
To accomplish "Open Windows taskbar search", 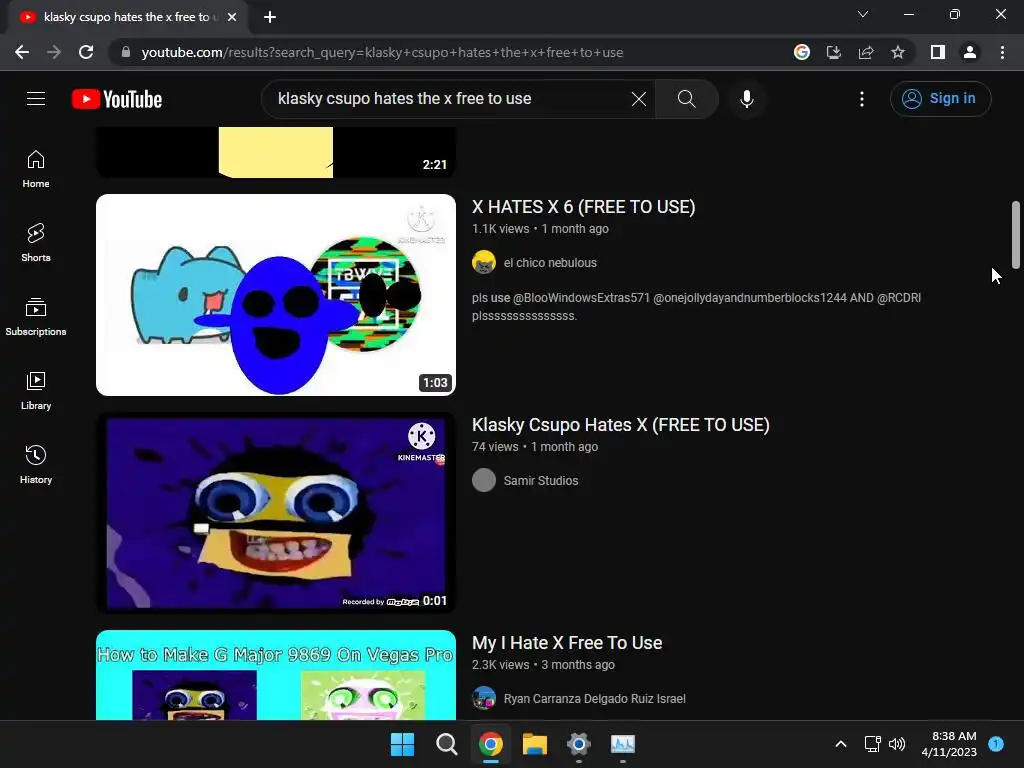I will [447, 744].
